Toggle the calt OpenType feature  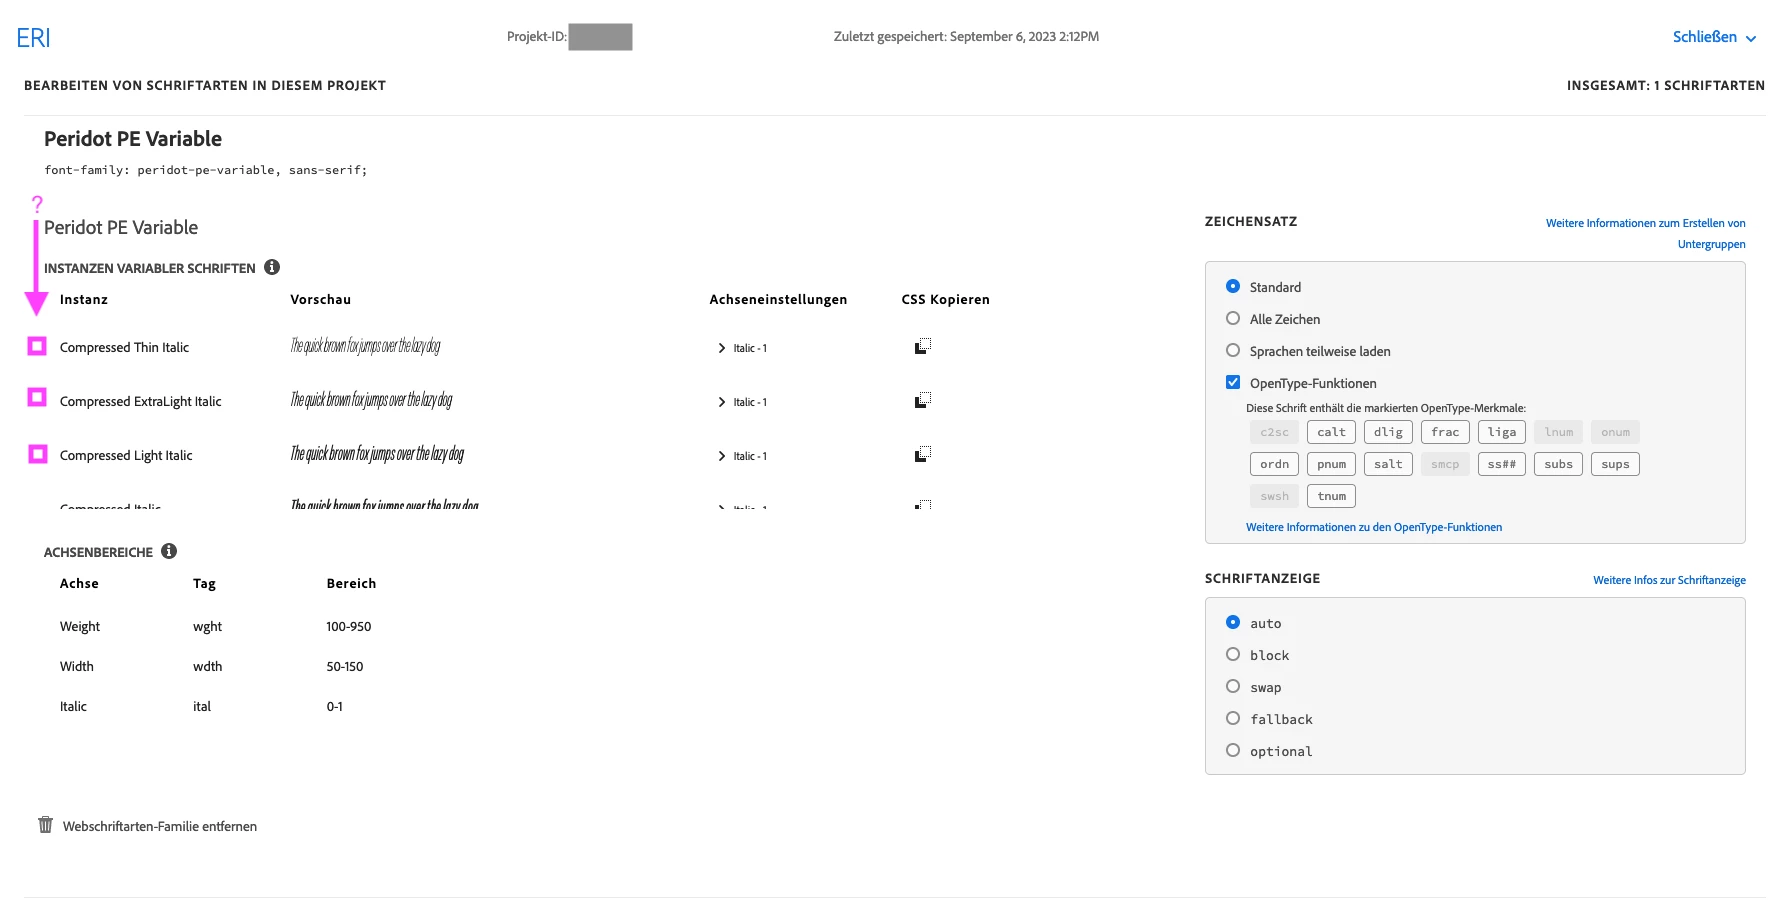click(1331, 432)
